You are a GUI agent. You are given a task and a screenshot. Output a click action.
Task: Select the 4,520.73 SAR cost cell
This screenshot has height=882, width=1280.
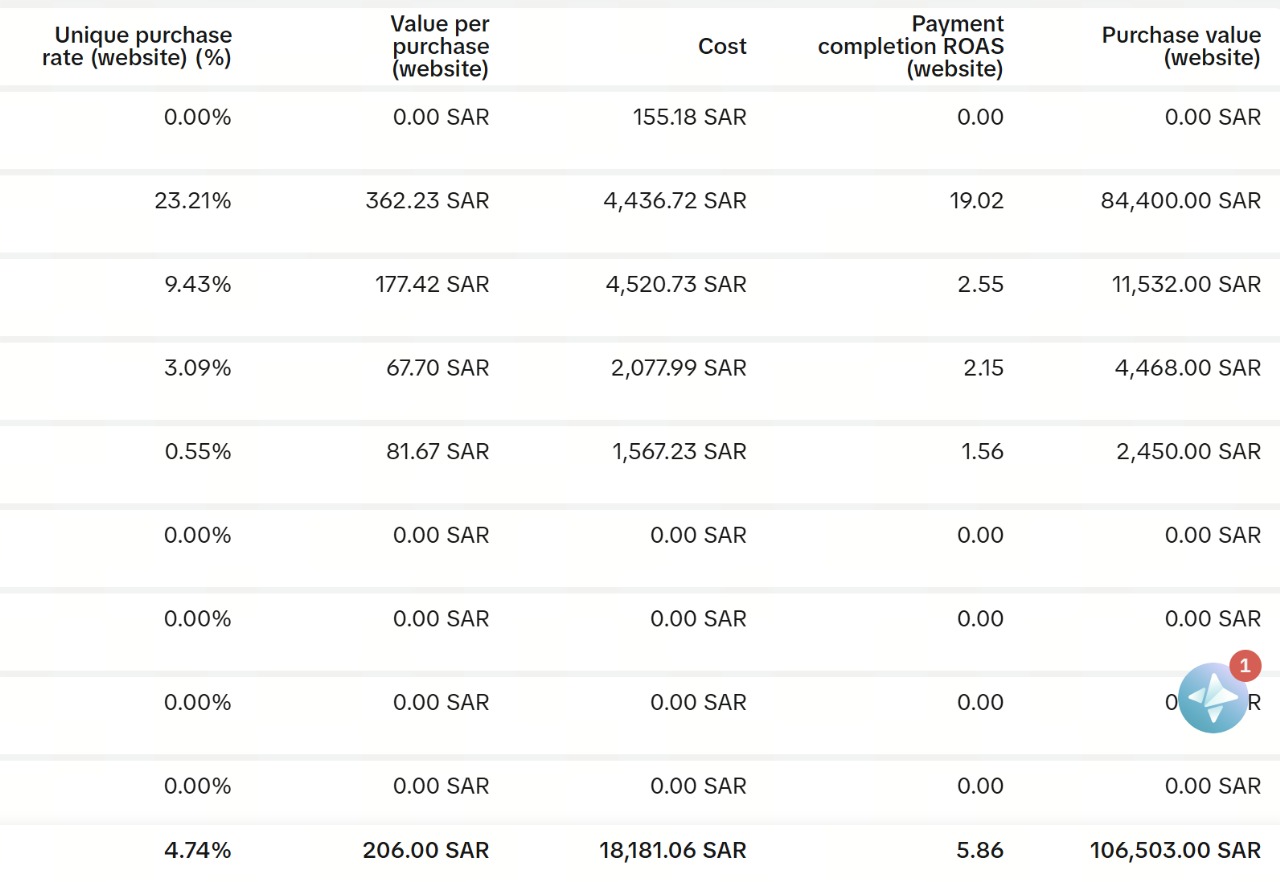pos(676,285)
